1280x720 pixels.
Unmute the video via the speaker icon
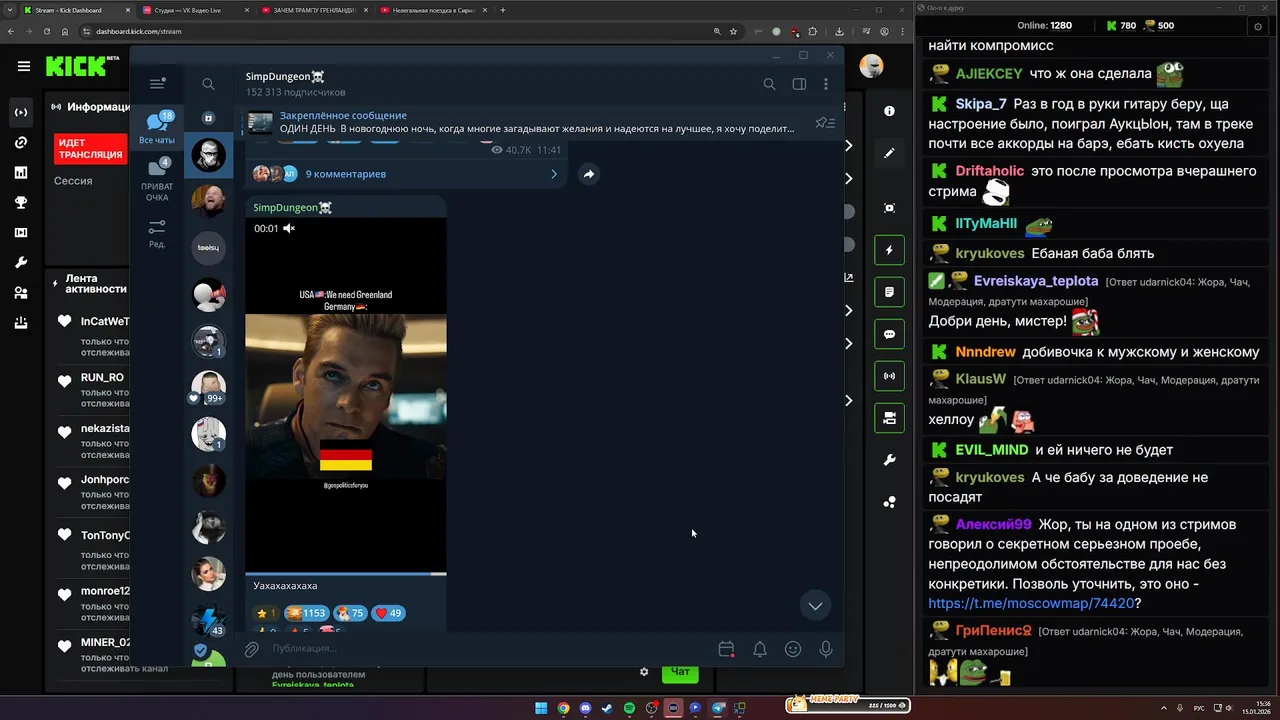[x=289, y=228]
